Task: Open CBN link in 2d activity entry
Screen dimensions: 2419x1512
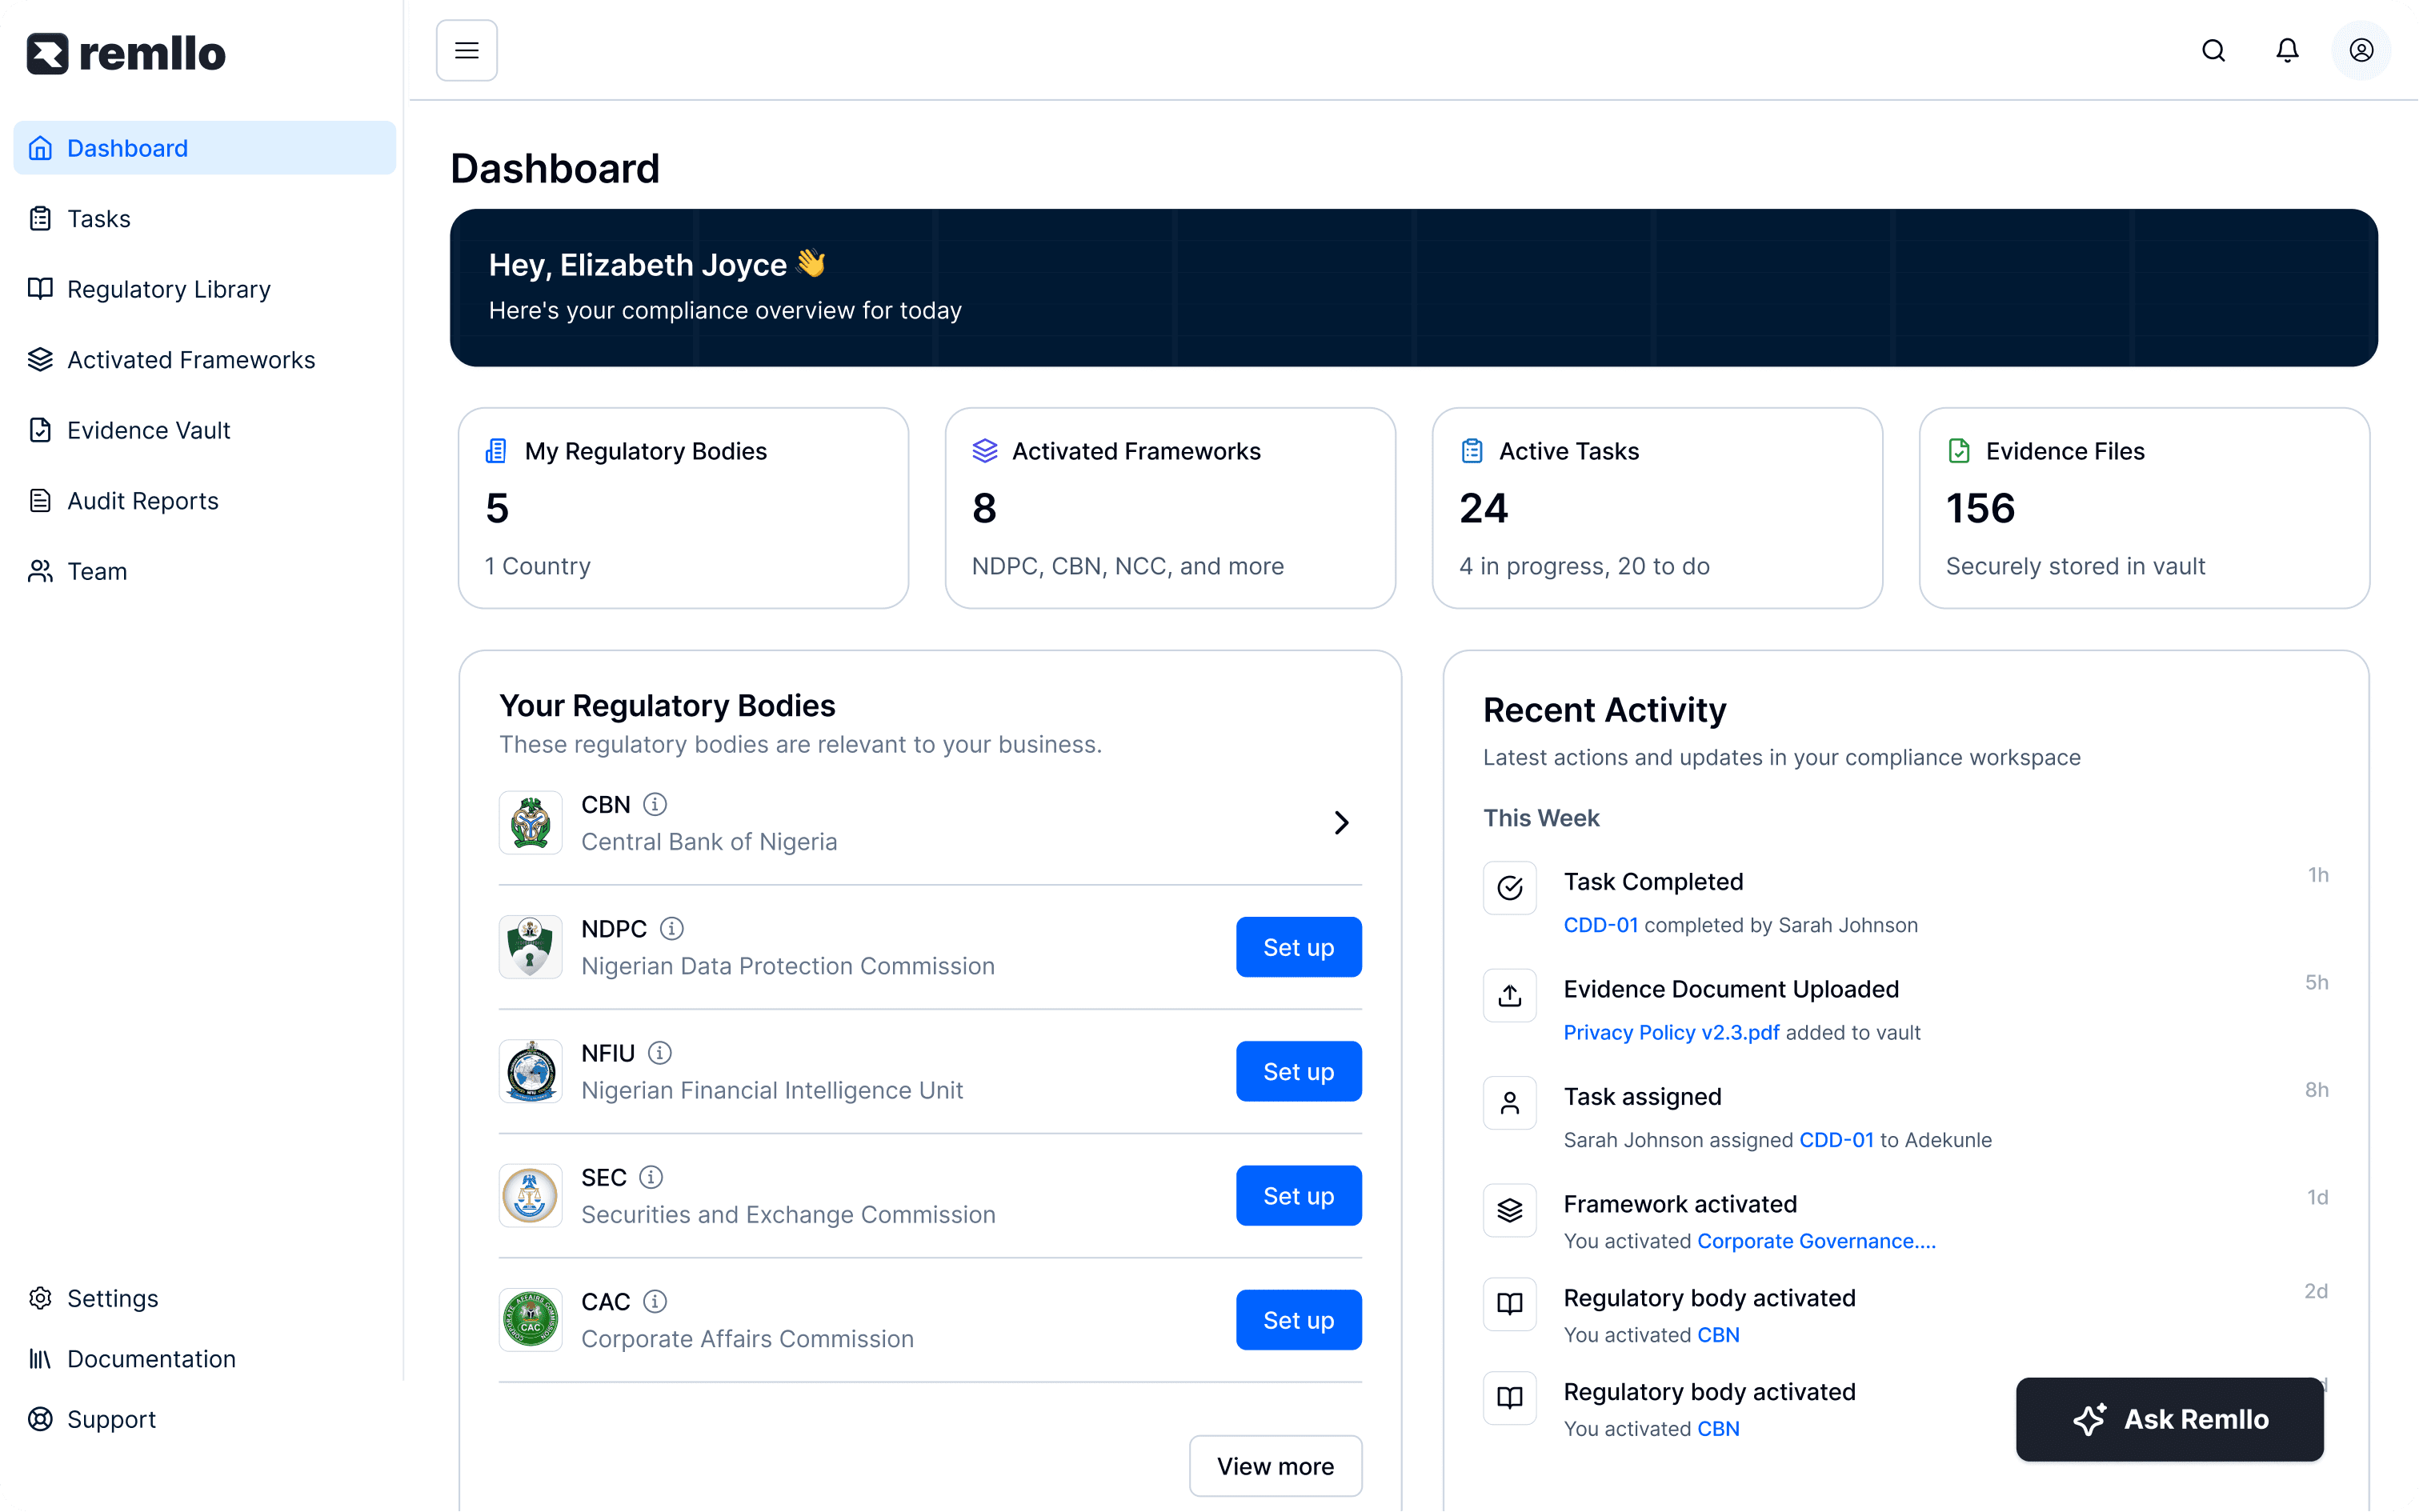Action: coord(1718,1335)
